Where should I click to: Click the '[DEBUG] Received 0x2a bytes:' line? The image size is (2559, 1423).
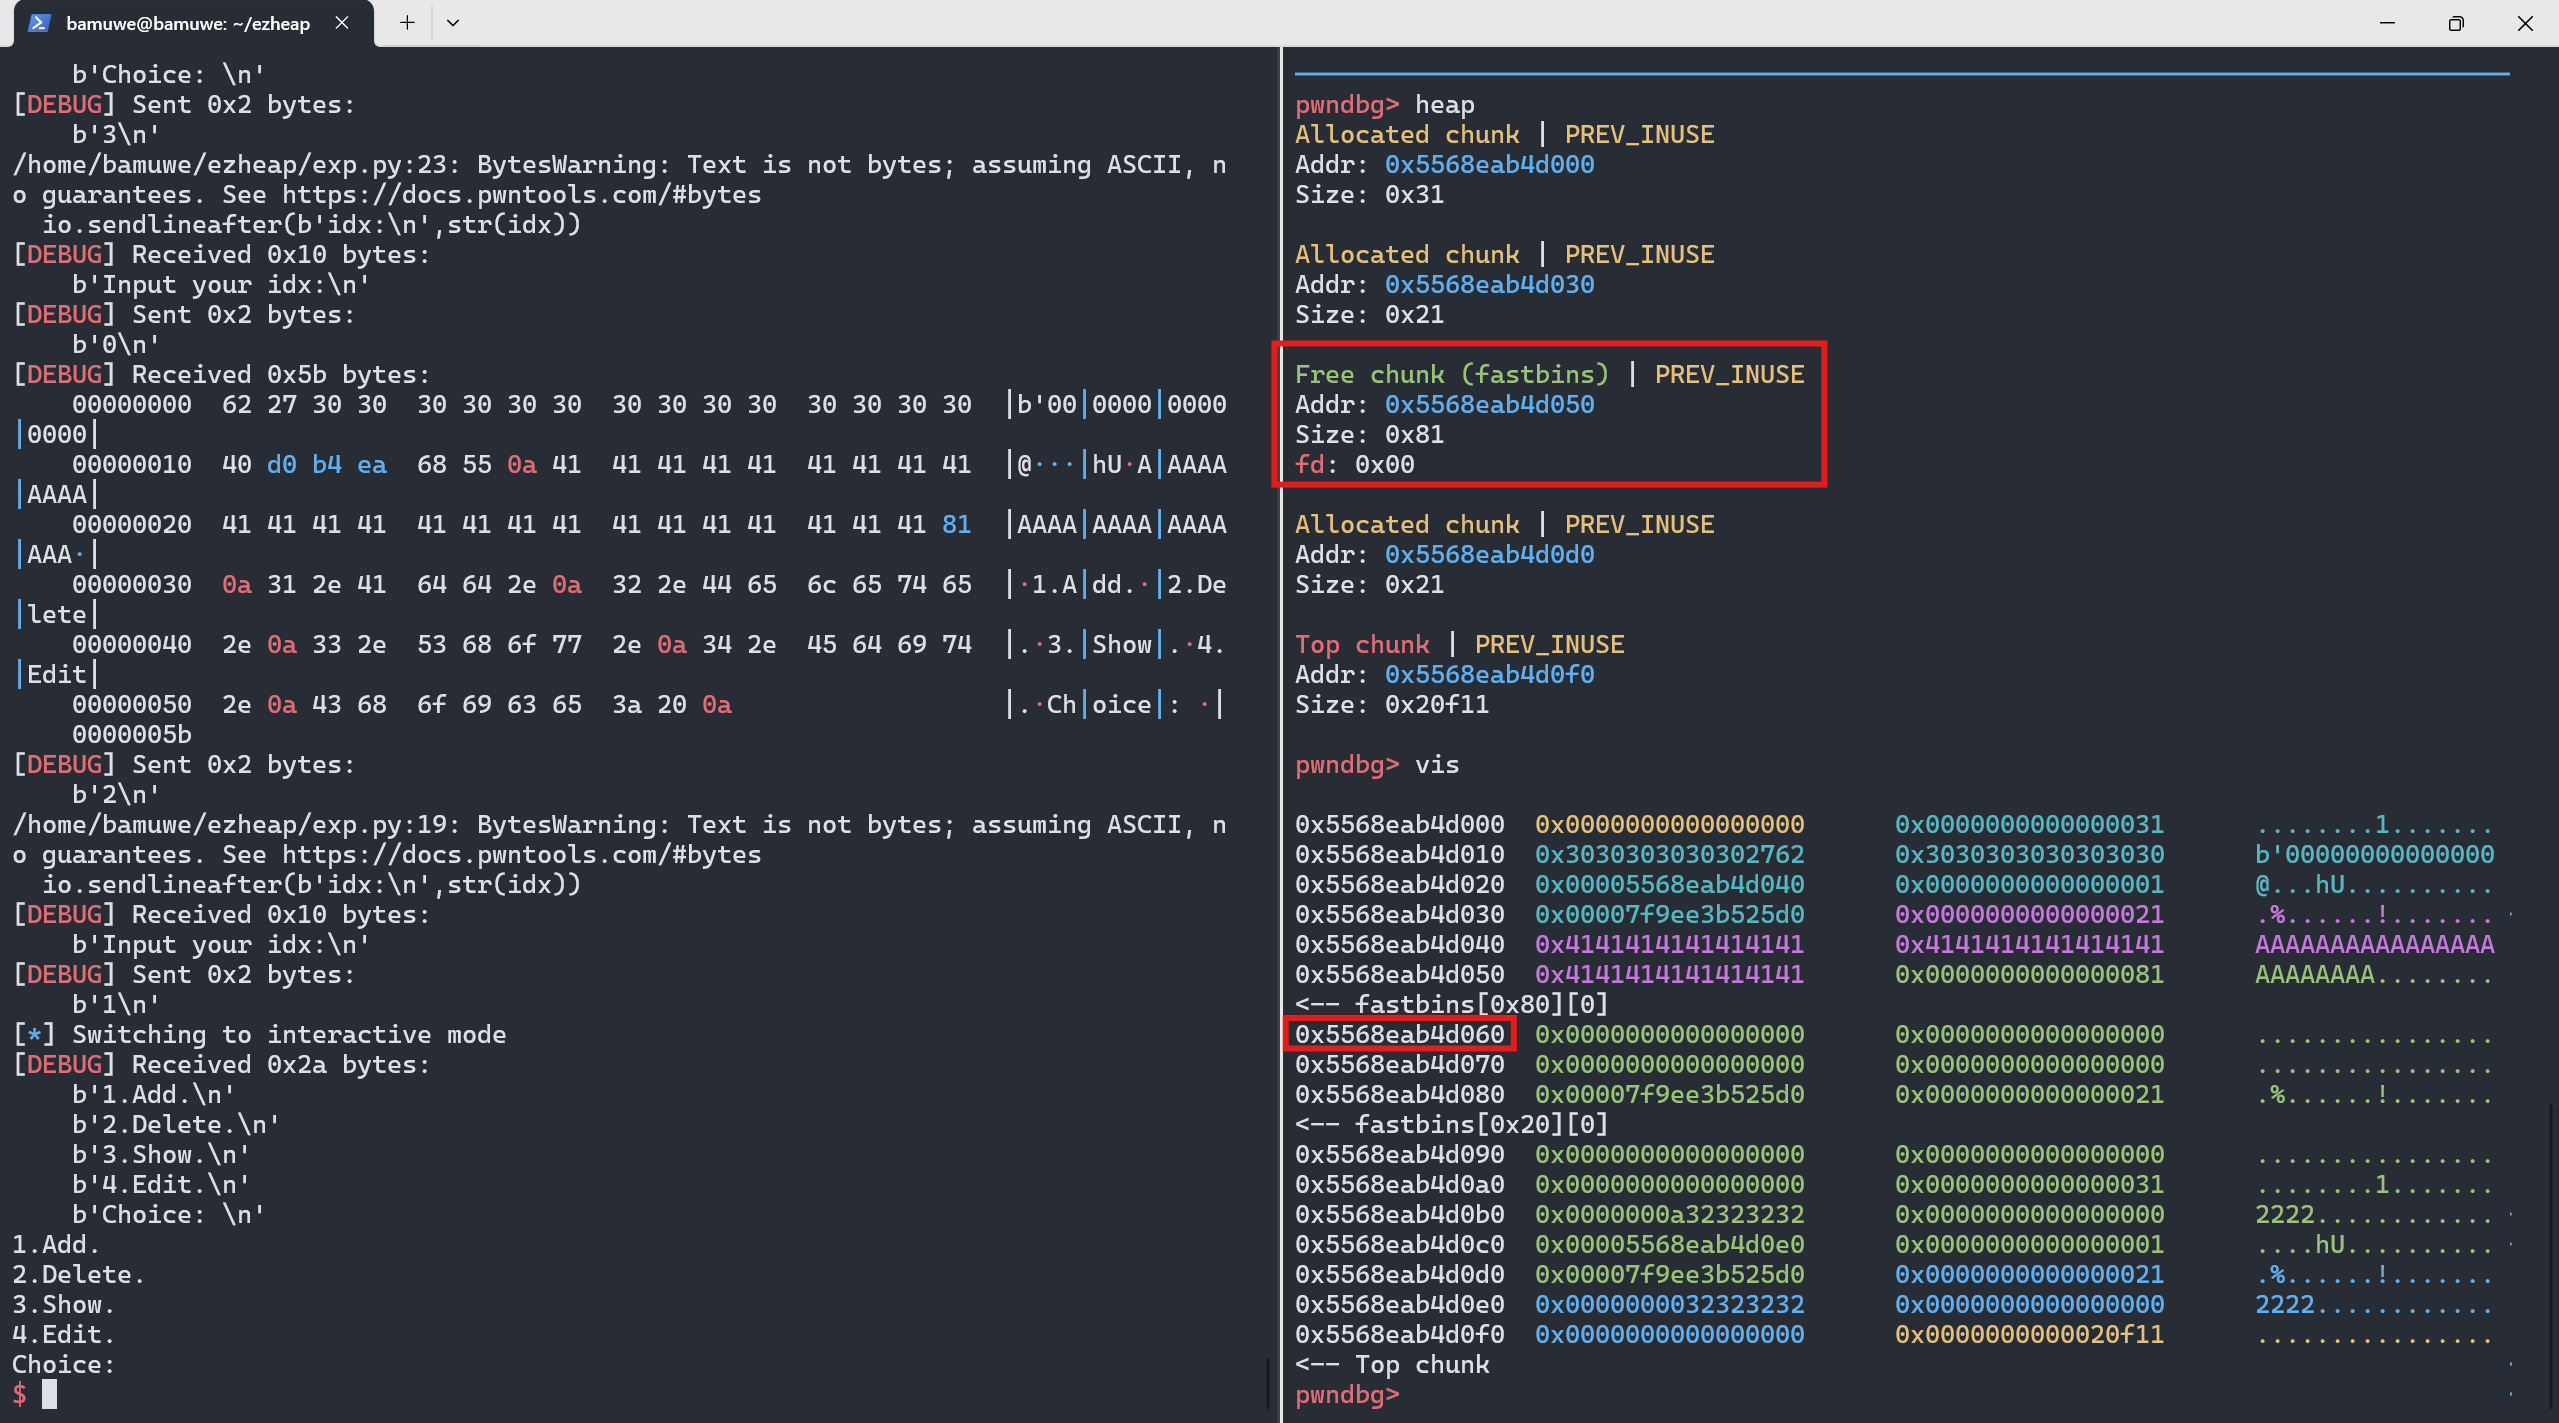click(x=221, y=1064)
